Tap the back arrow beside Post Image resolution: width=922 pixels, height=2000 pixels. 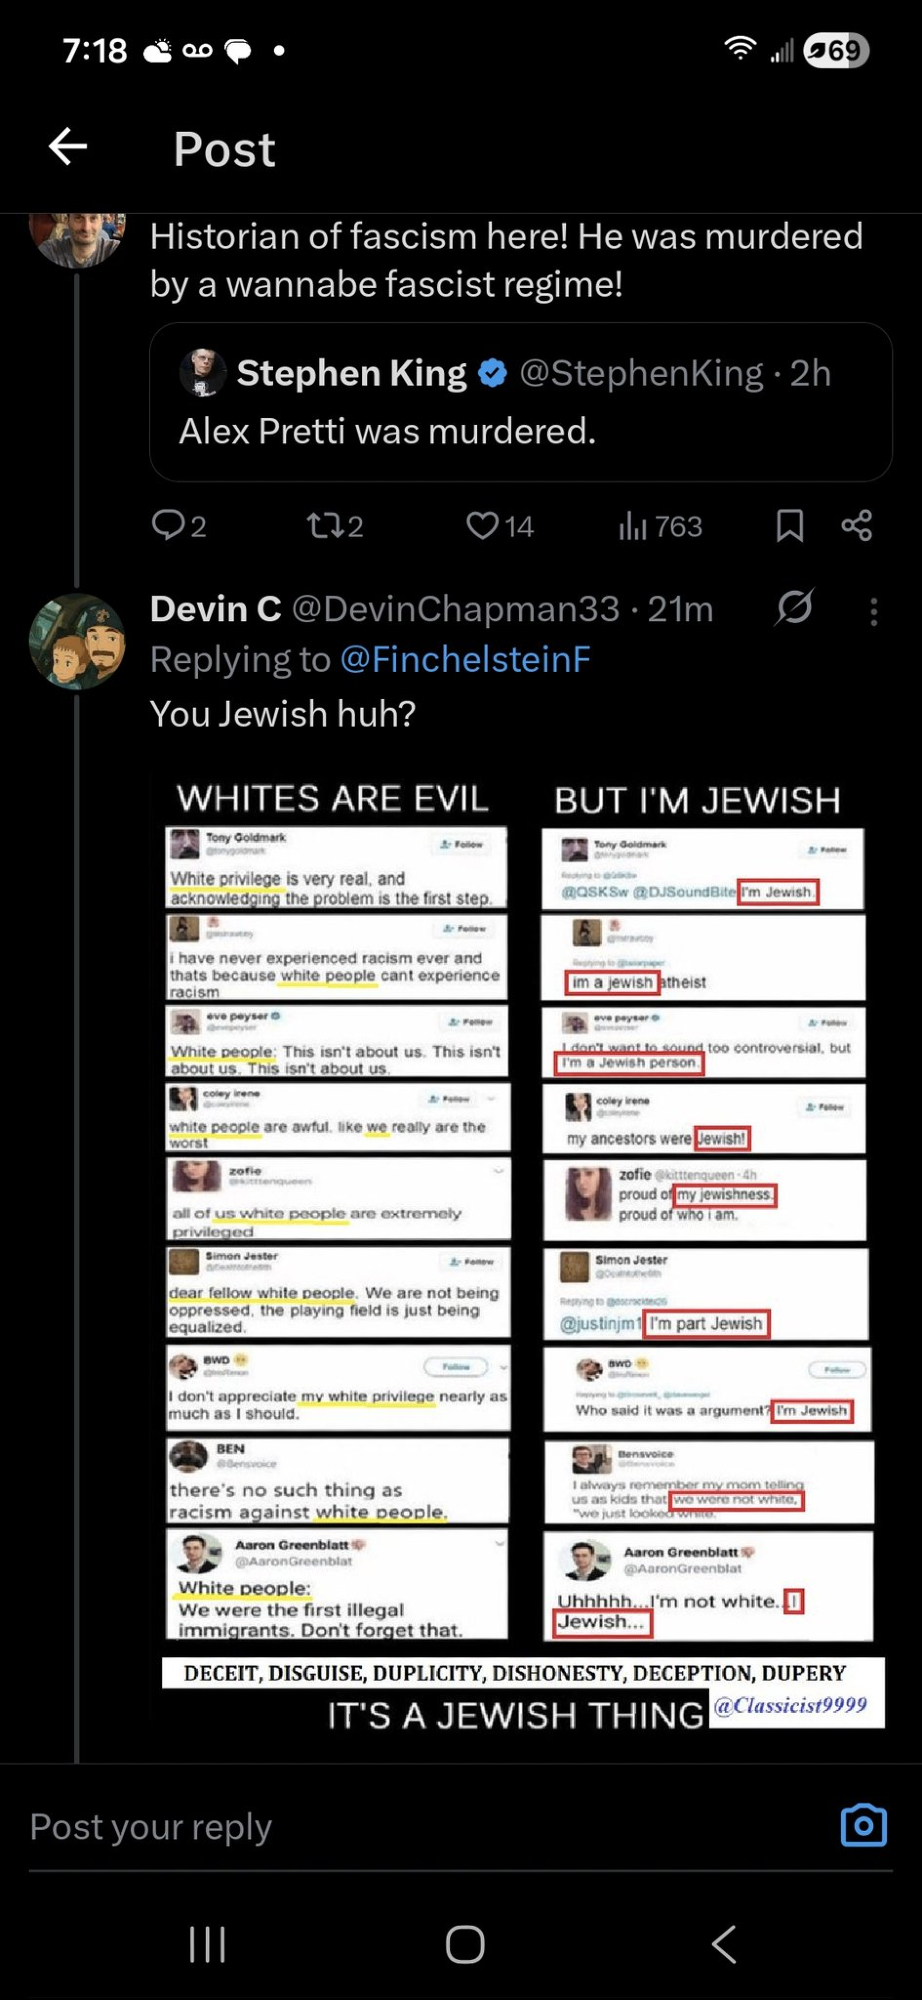pos(68,147)
